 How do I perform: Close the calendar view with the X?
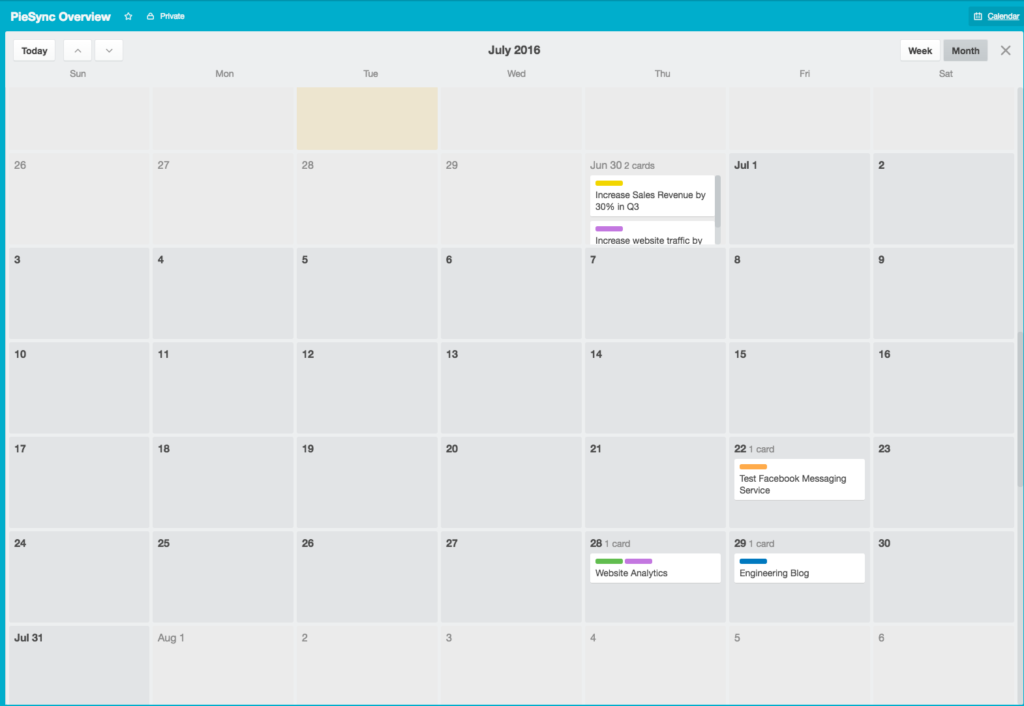pos(1006,50)
